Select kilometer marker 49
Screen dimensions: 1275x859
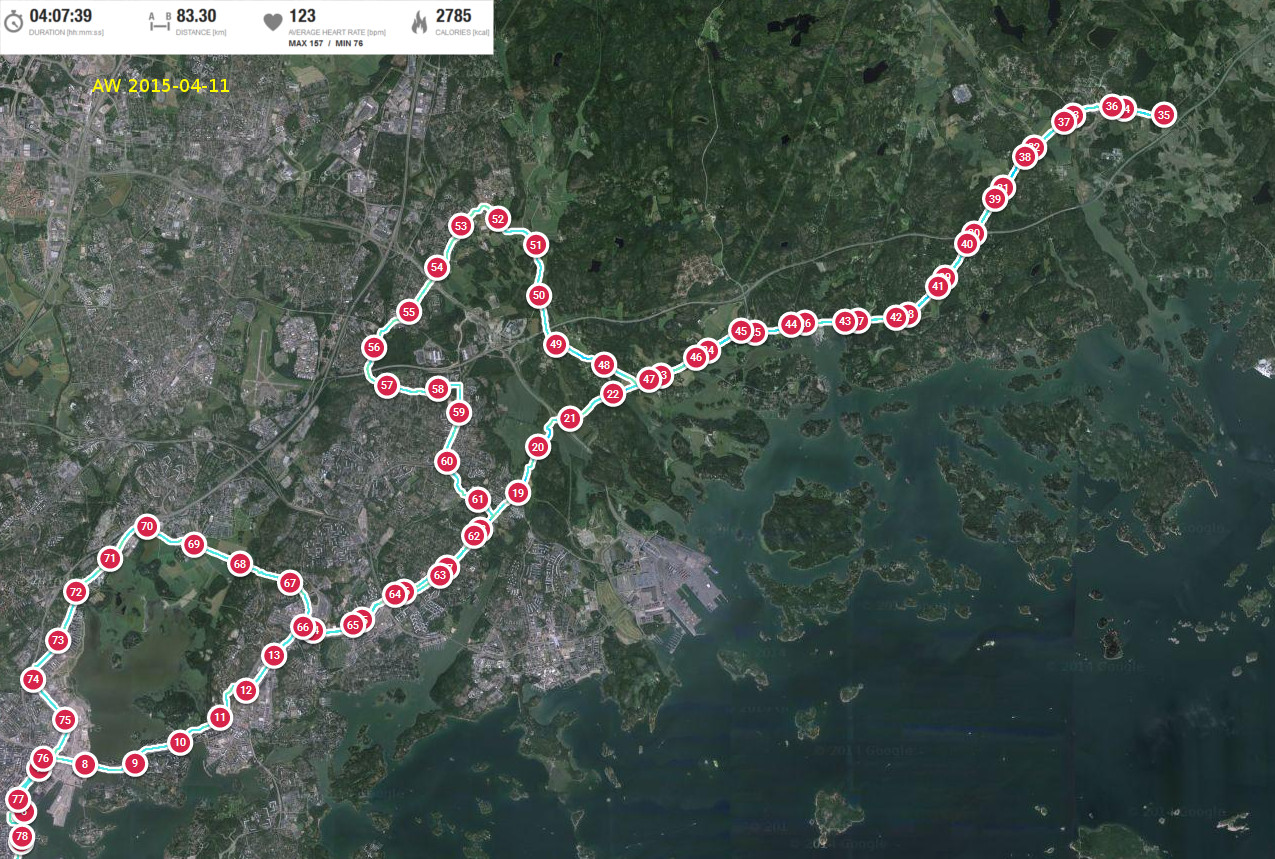(557, 344)
